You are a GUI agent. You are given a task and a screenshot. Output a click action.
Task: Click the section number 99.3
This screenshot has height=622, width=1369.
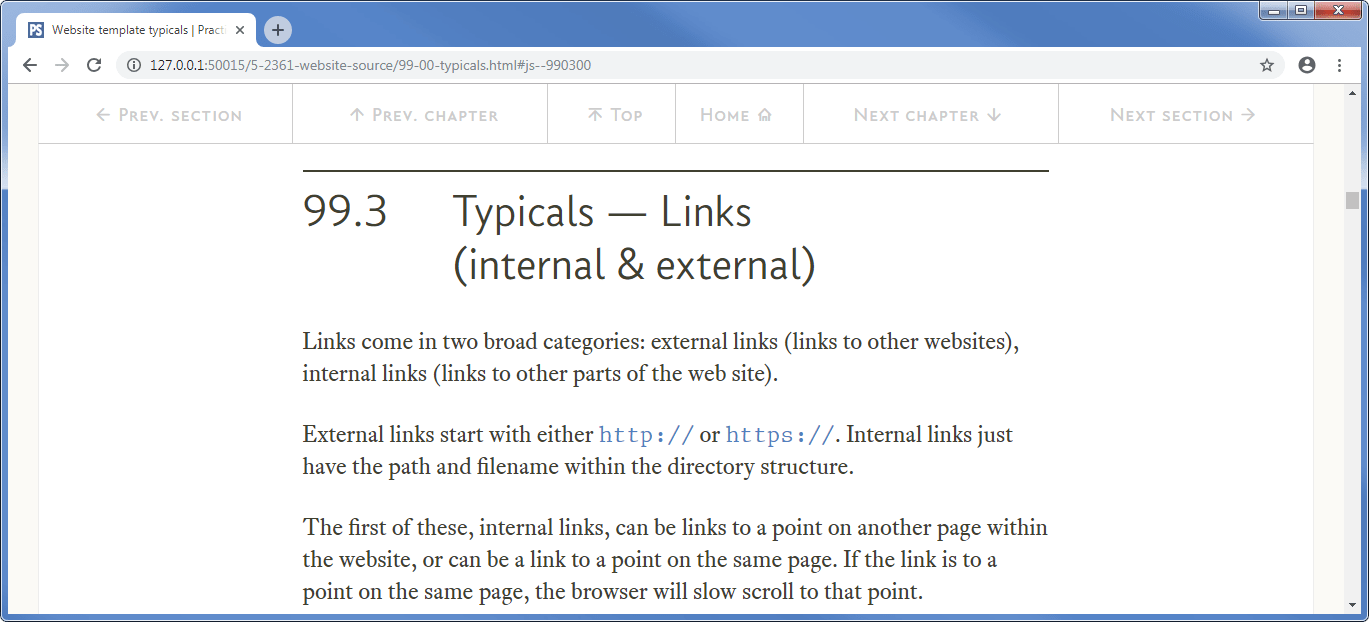click(345, 212)
